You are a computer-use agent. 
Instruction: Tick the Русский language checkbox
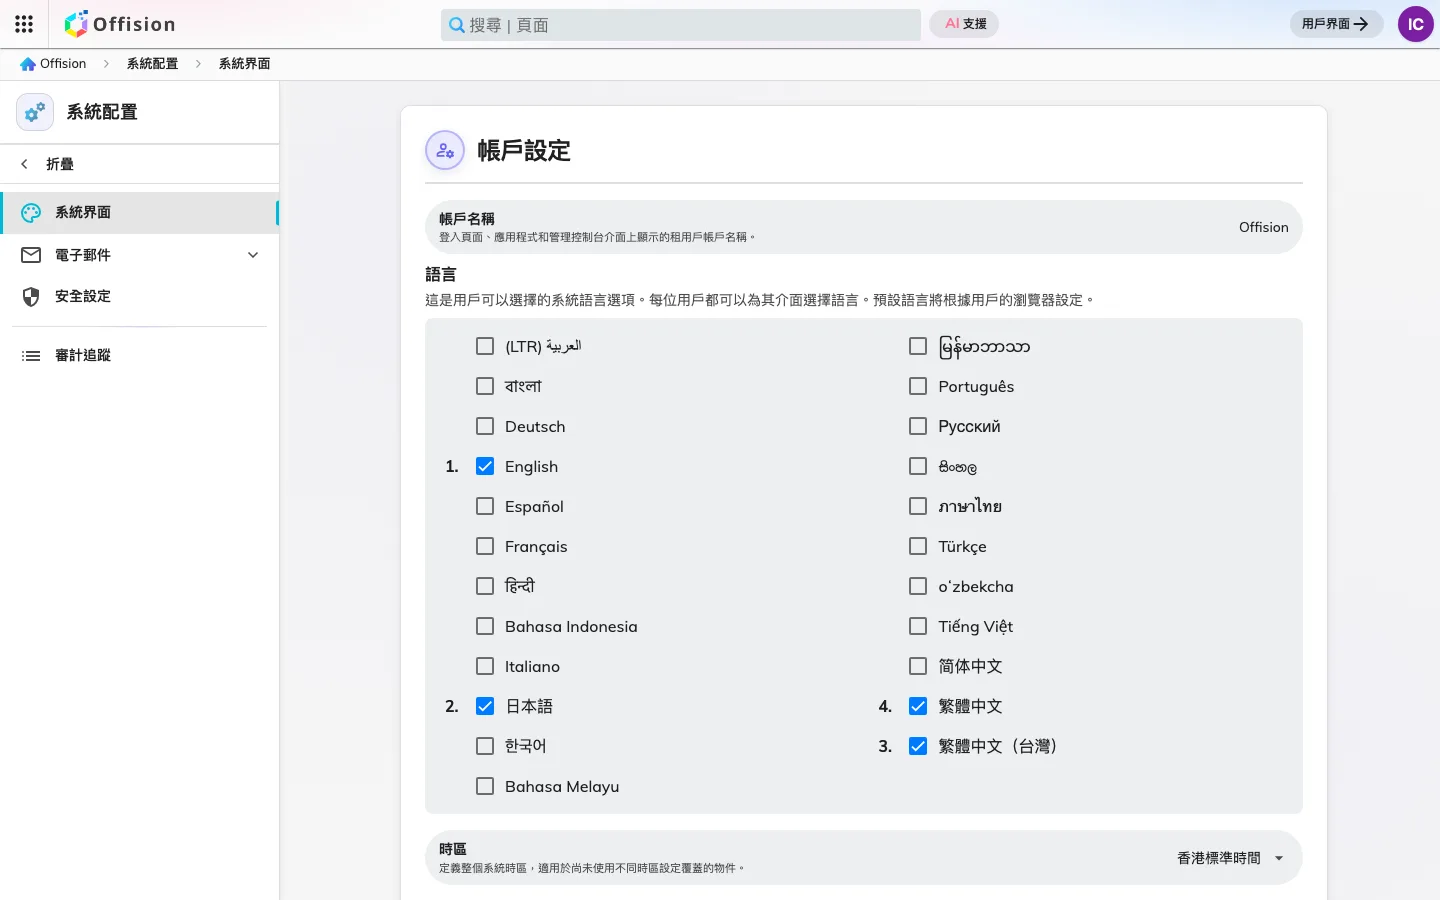tap(918, 426)
